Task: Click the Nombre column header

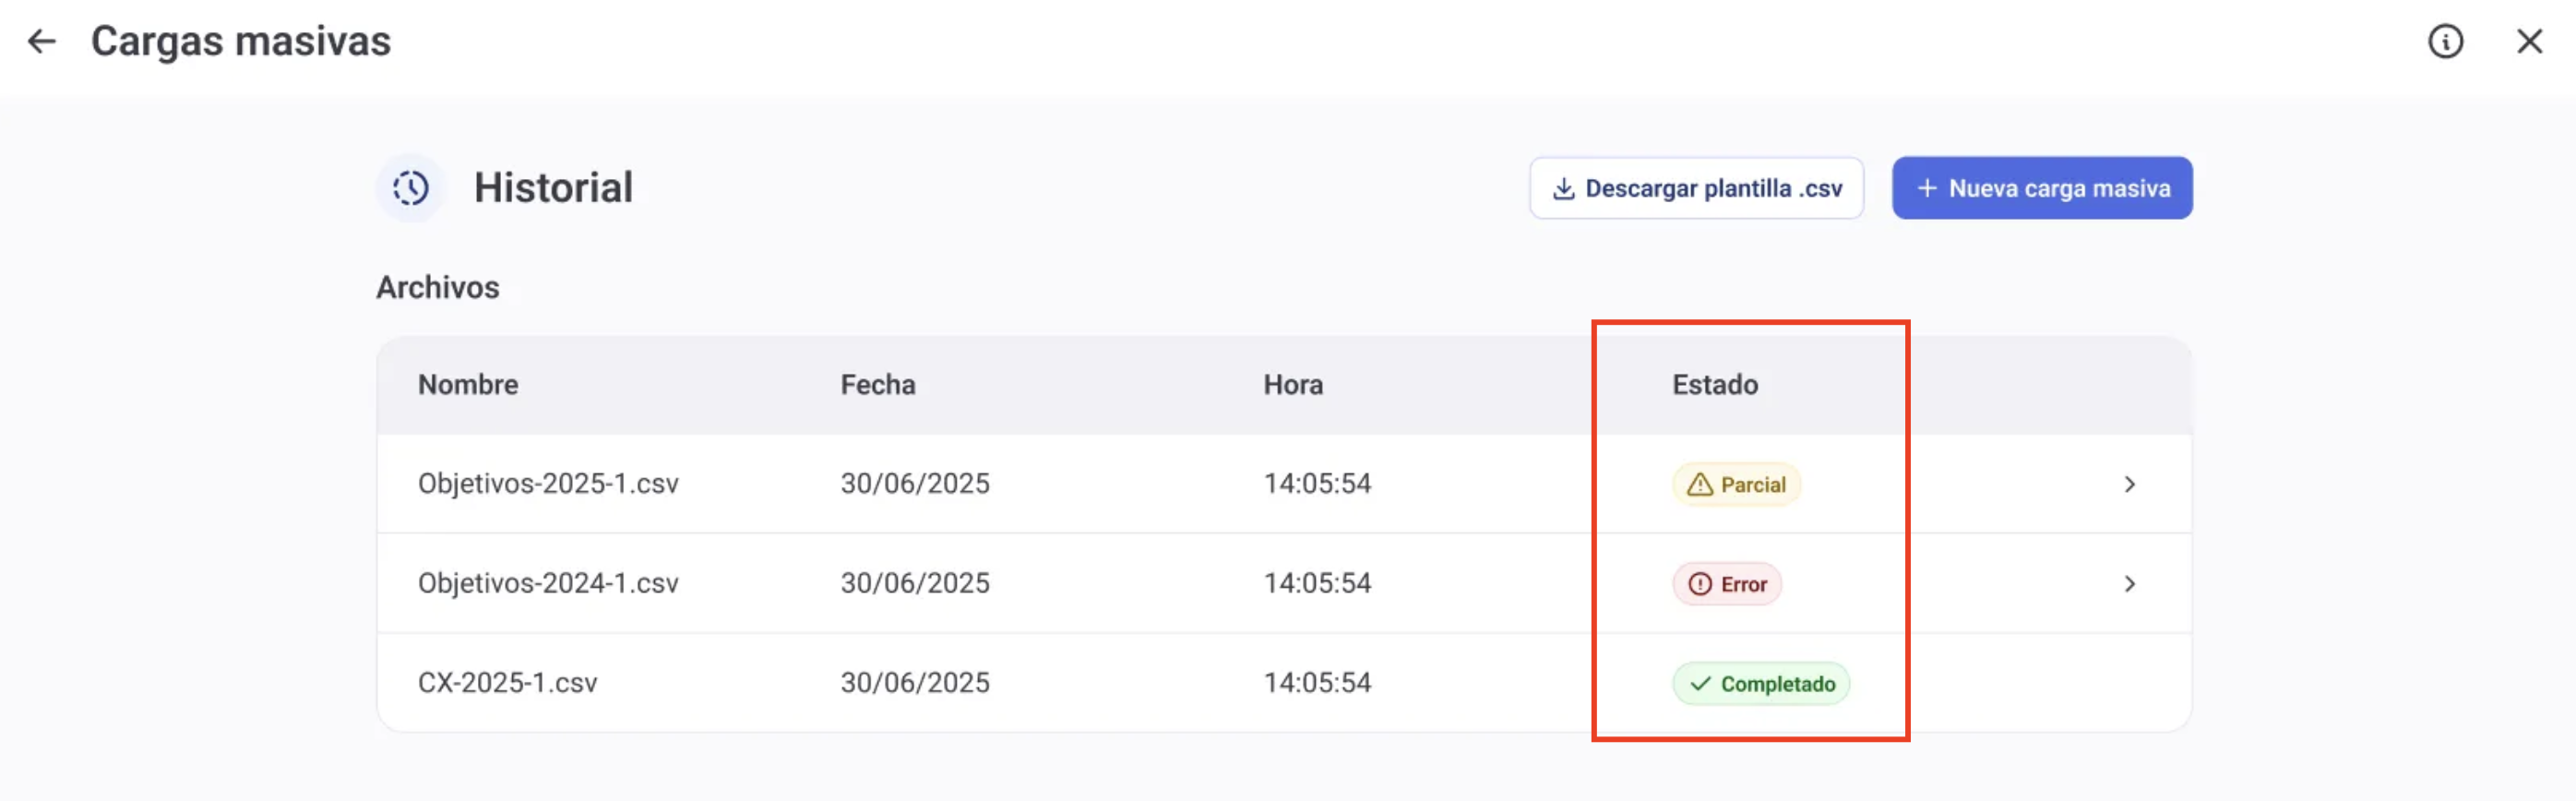Action: click(x=468, y=385)
